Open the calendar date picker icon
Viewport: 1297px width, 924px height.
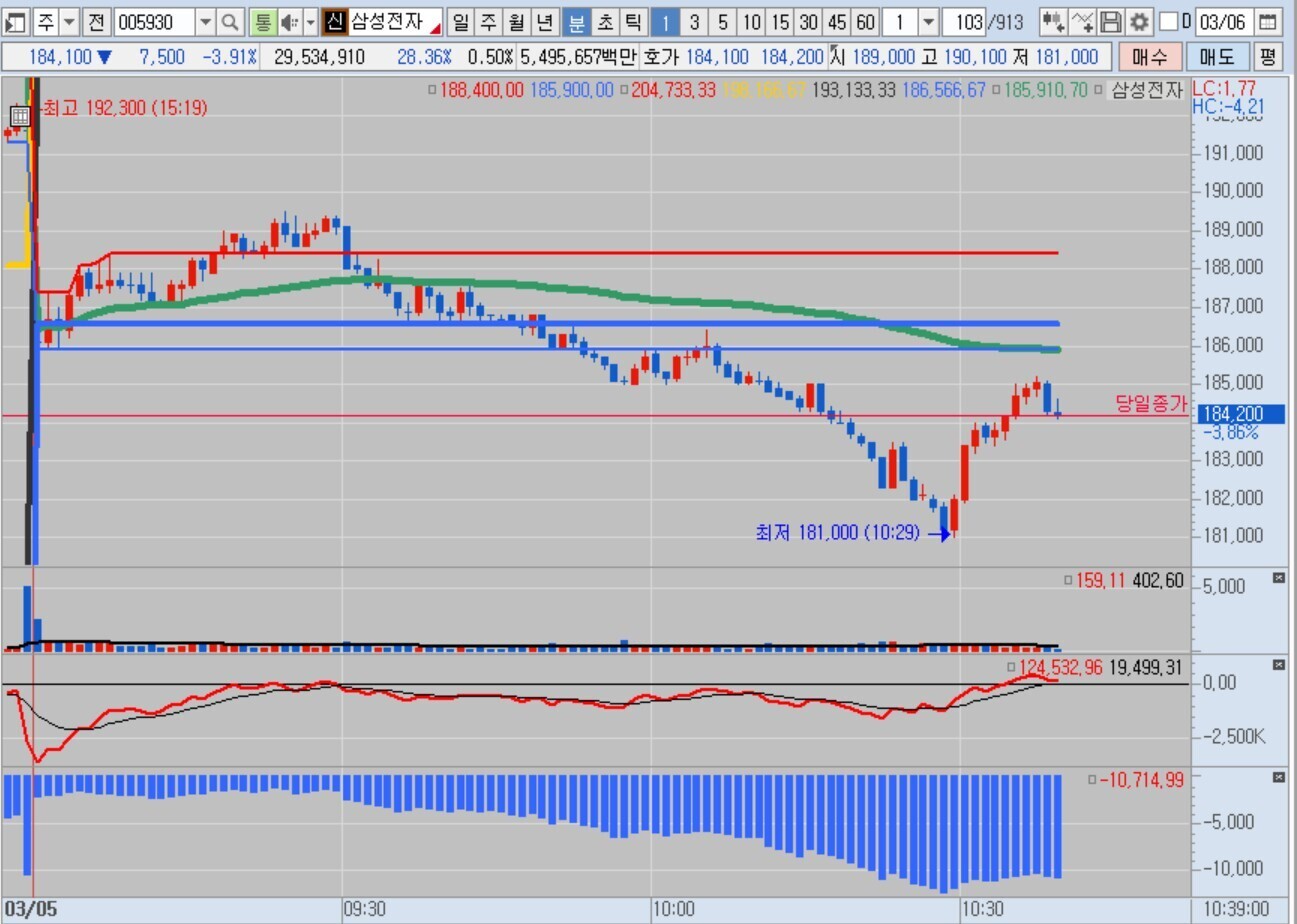1267,22
